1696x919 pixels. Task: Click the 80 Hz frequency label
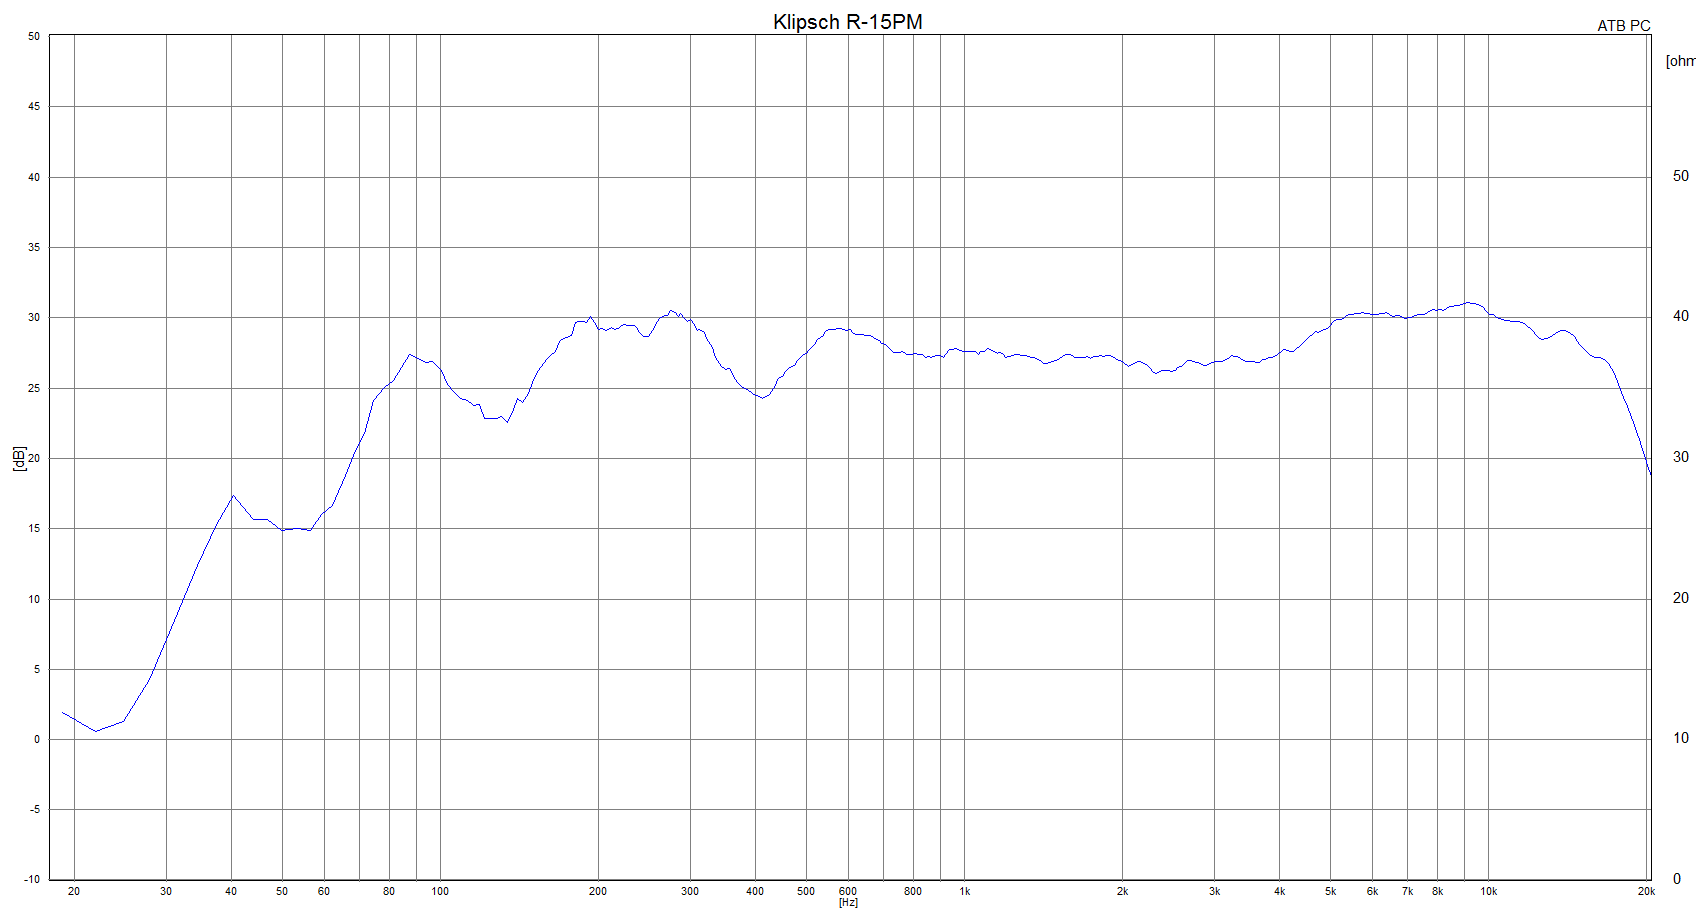coord(389,891)
